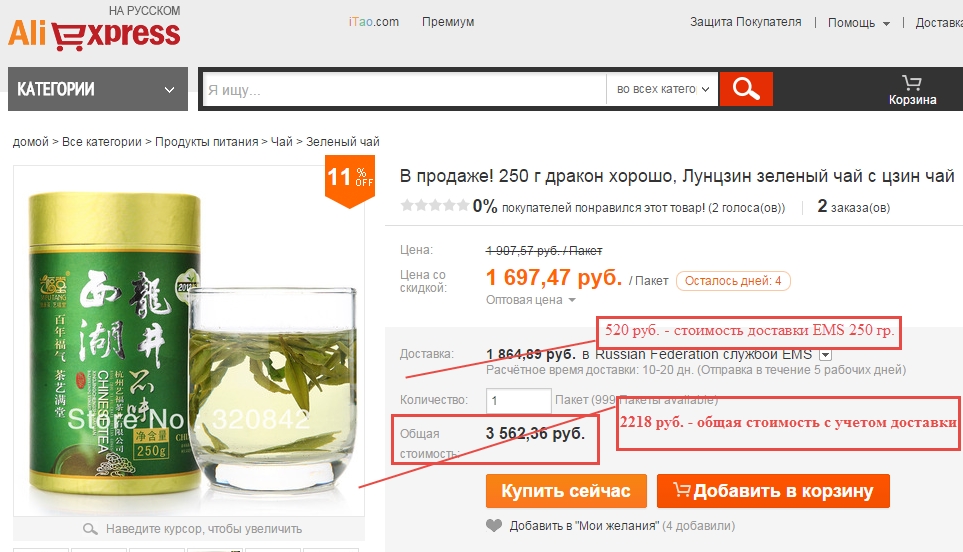Click the product star rating
Image resolution: width=963 pixels, height=552 pixels.
[434, 205]
